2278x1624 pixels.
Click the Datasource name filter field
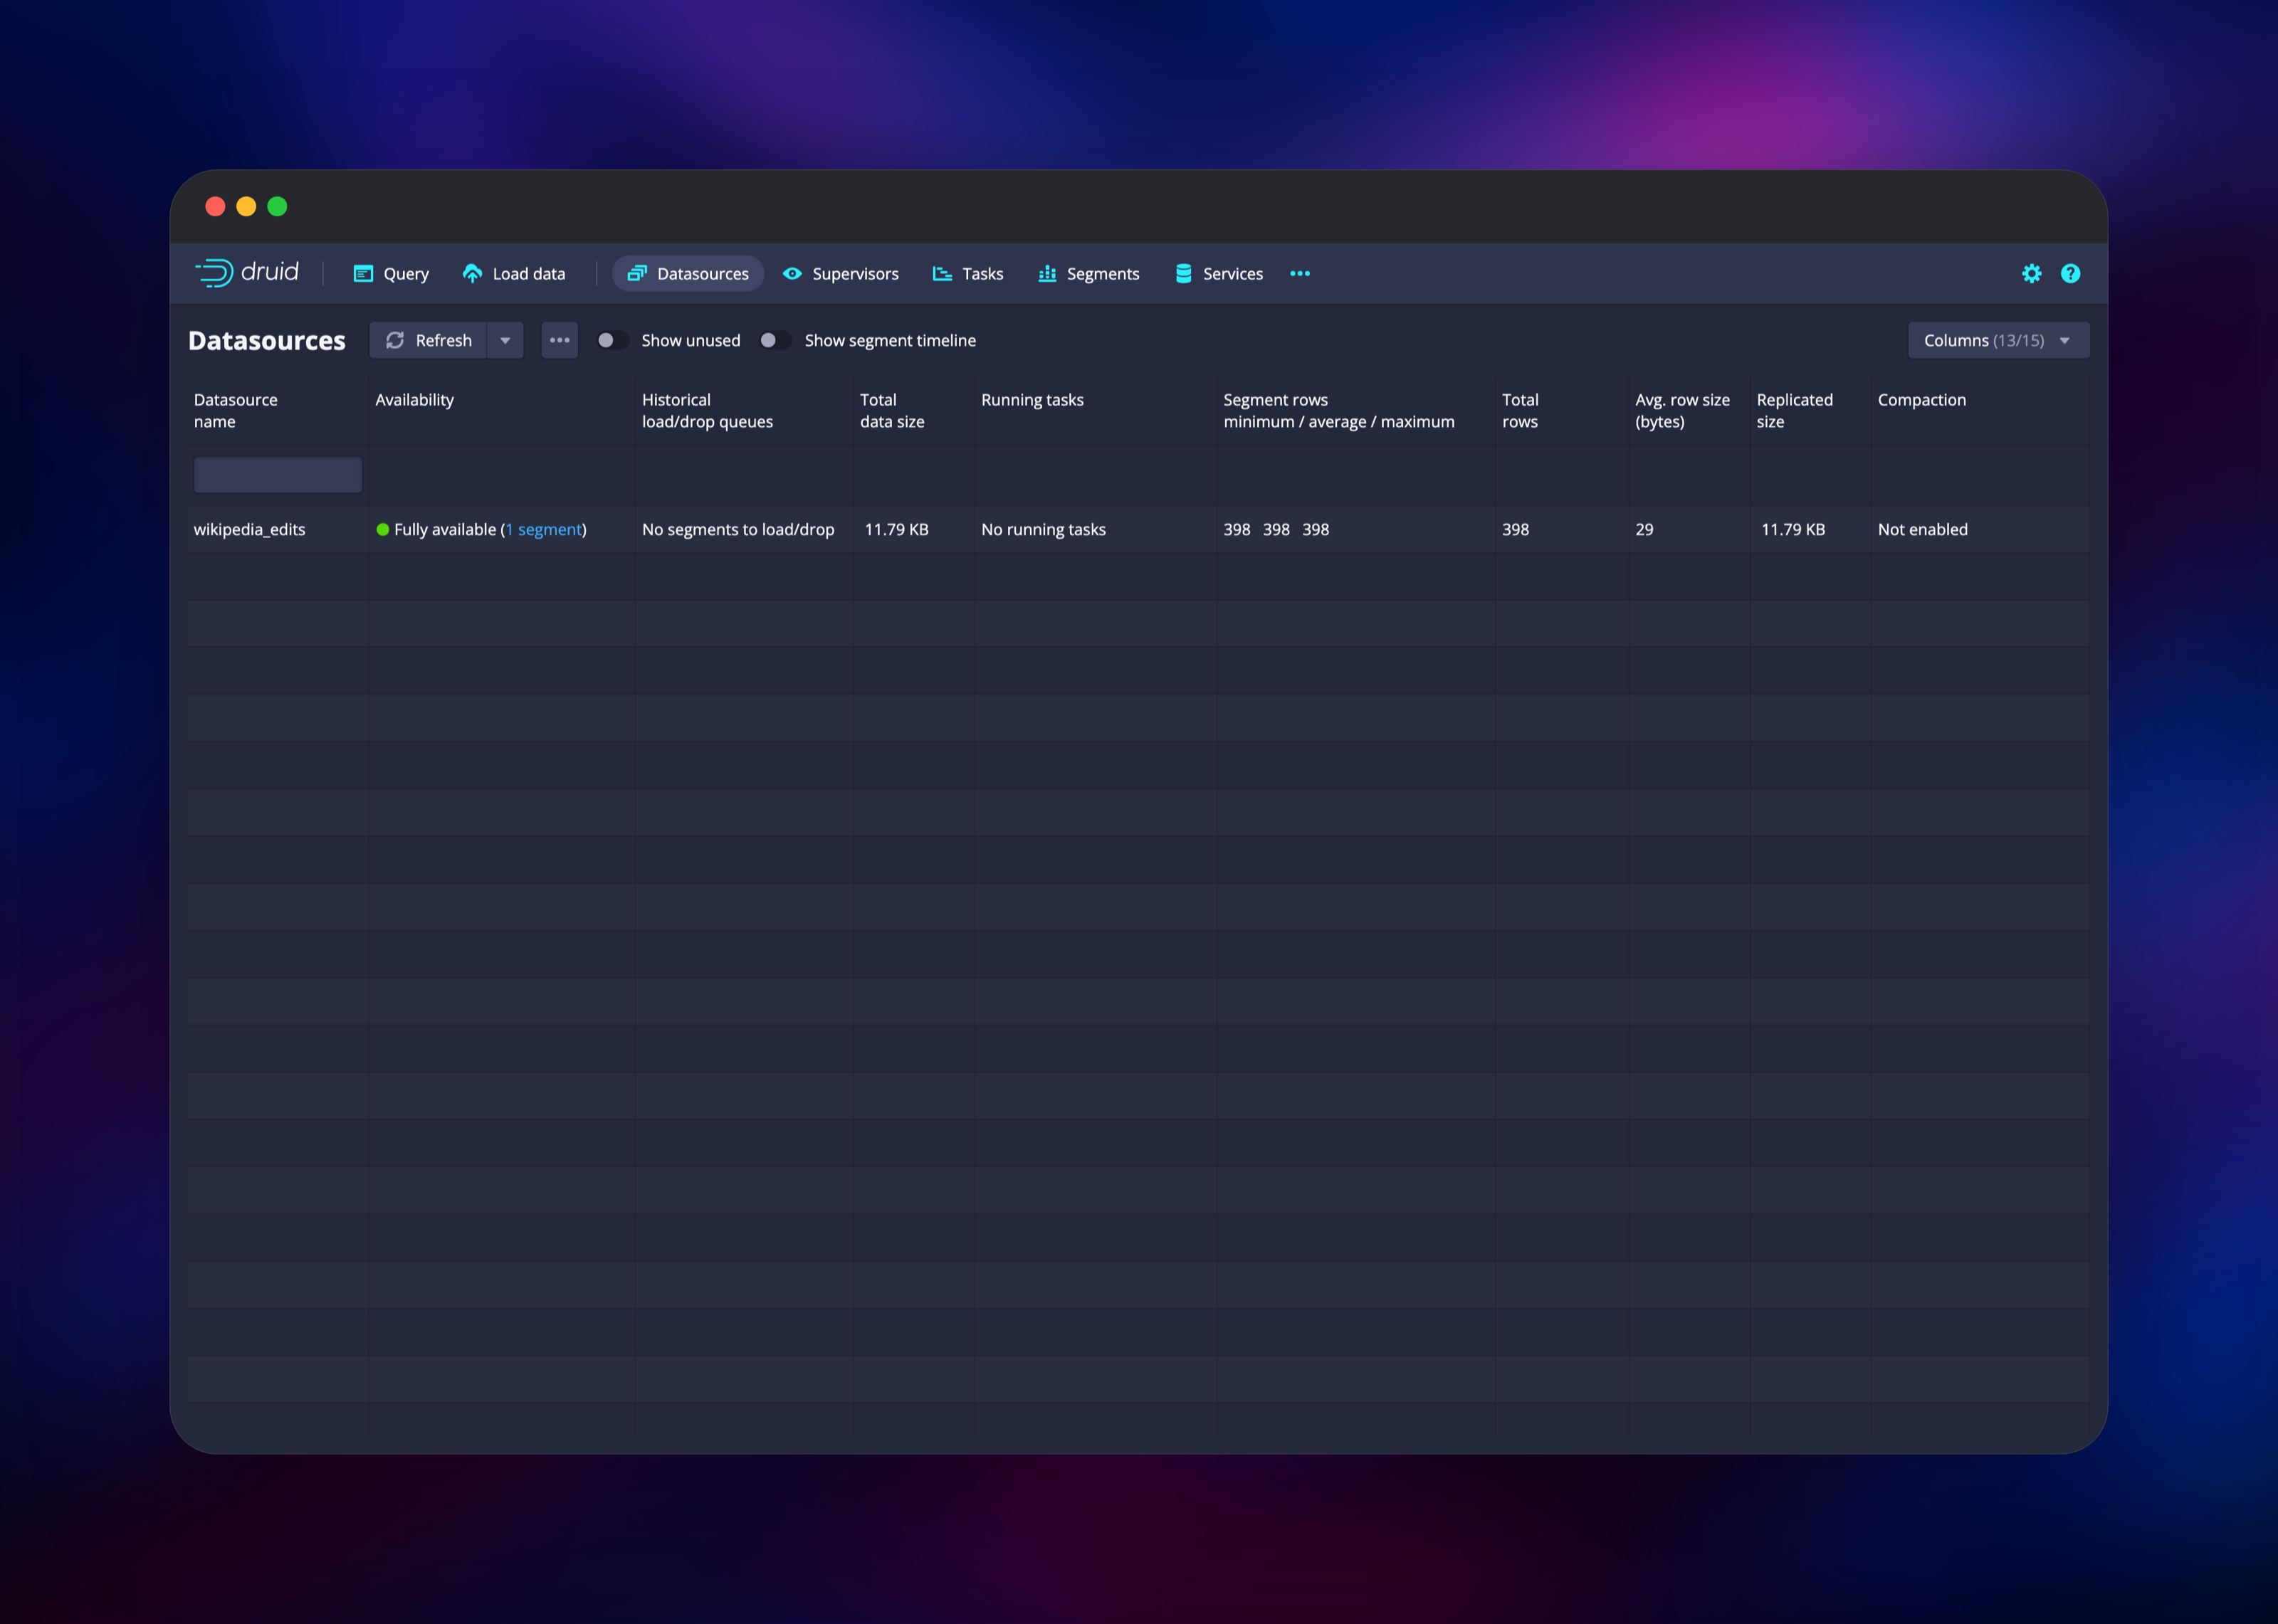pos(278,474)
